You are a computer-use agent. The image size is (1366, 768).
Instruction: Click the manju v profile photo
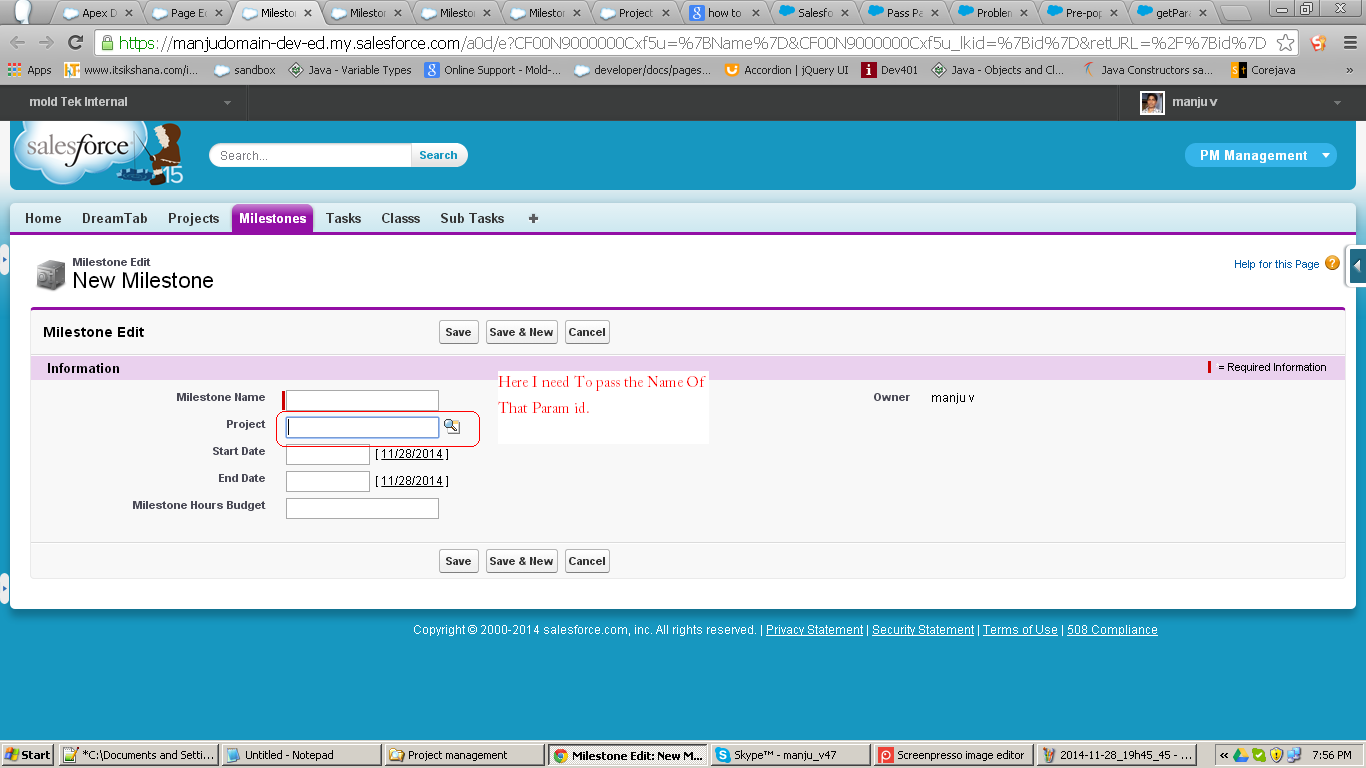(1152, 102)
